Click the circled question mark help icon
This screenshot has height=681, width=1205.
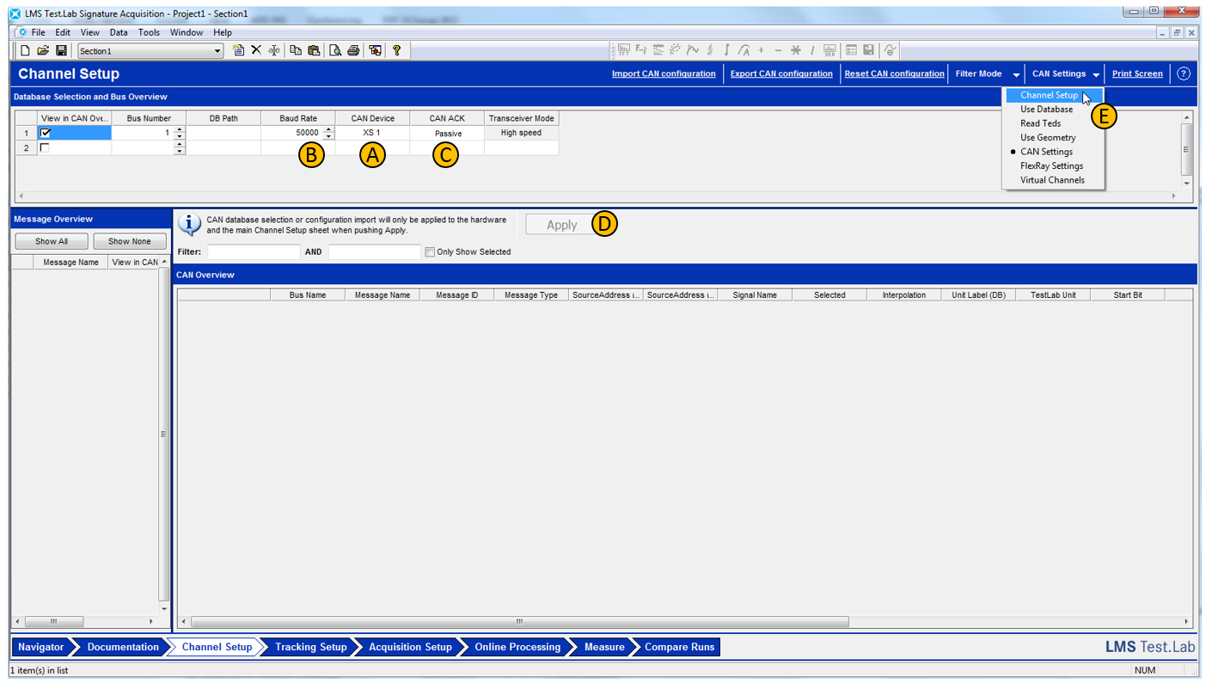1183,74
